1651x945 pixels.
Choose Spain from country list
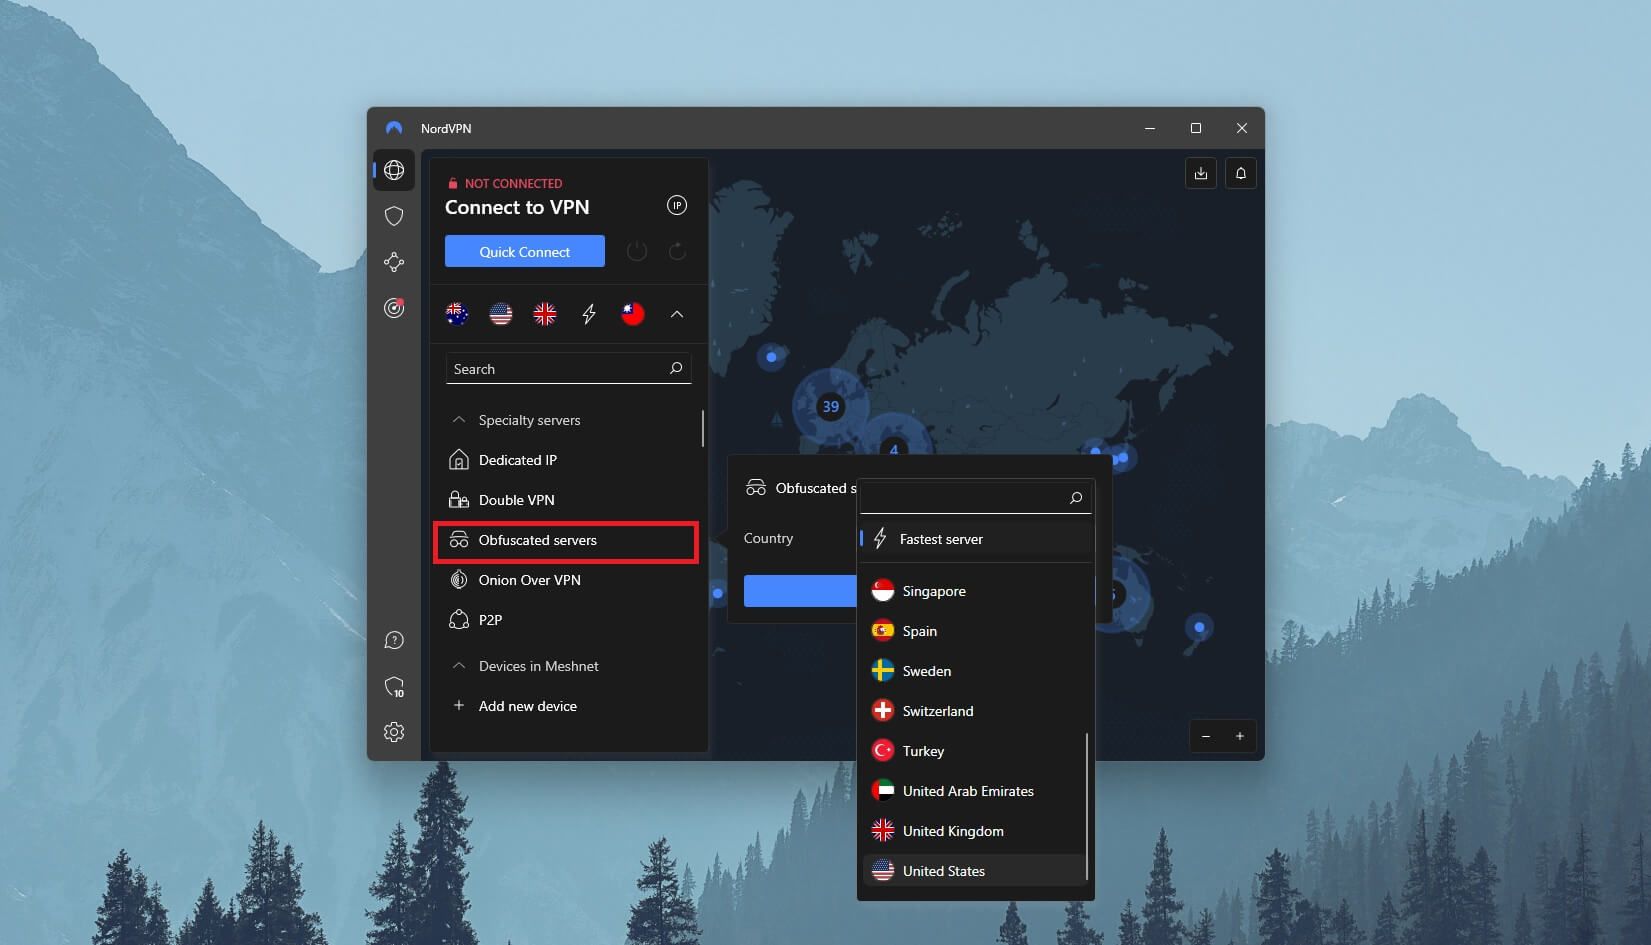pyautogui.click(x=975, y=631)
